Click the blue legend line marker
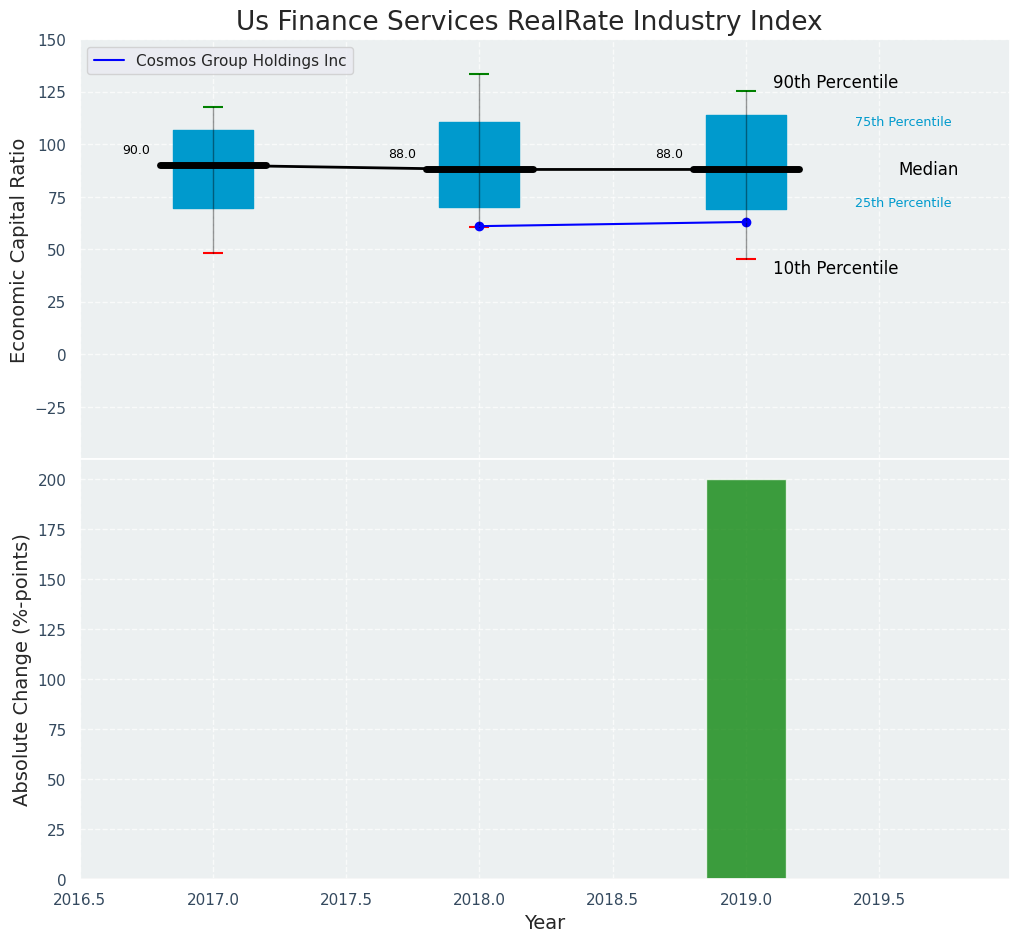 [110, 61]
